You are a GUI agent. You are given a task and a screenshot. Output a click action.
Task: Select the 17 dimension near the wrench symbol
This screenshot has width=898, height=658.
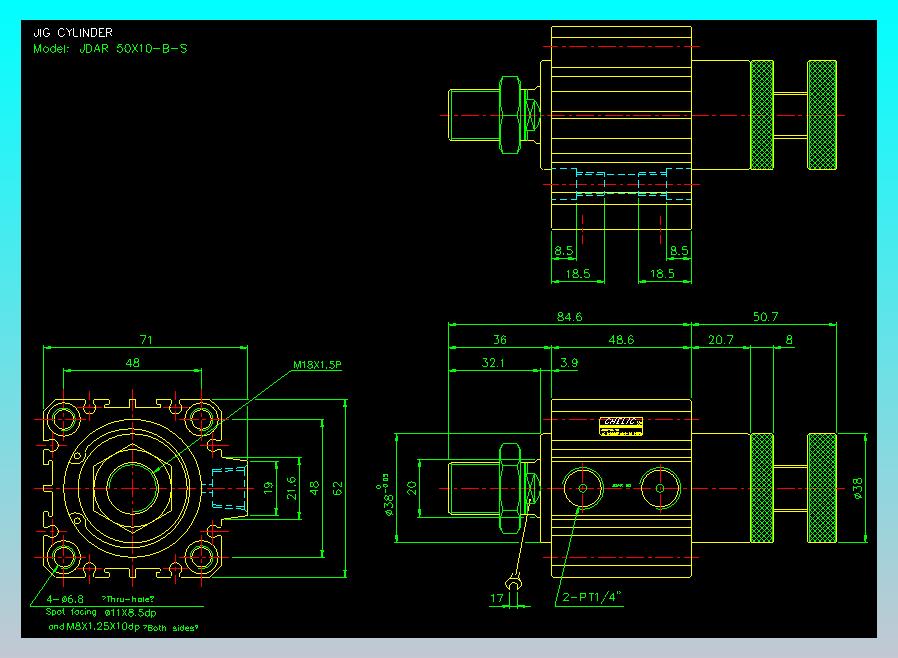[497, 598]
